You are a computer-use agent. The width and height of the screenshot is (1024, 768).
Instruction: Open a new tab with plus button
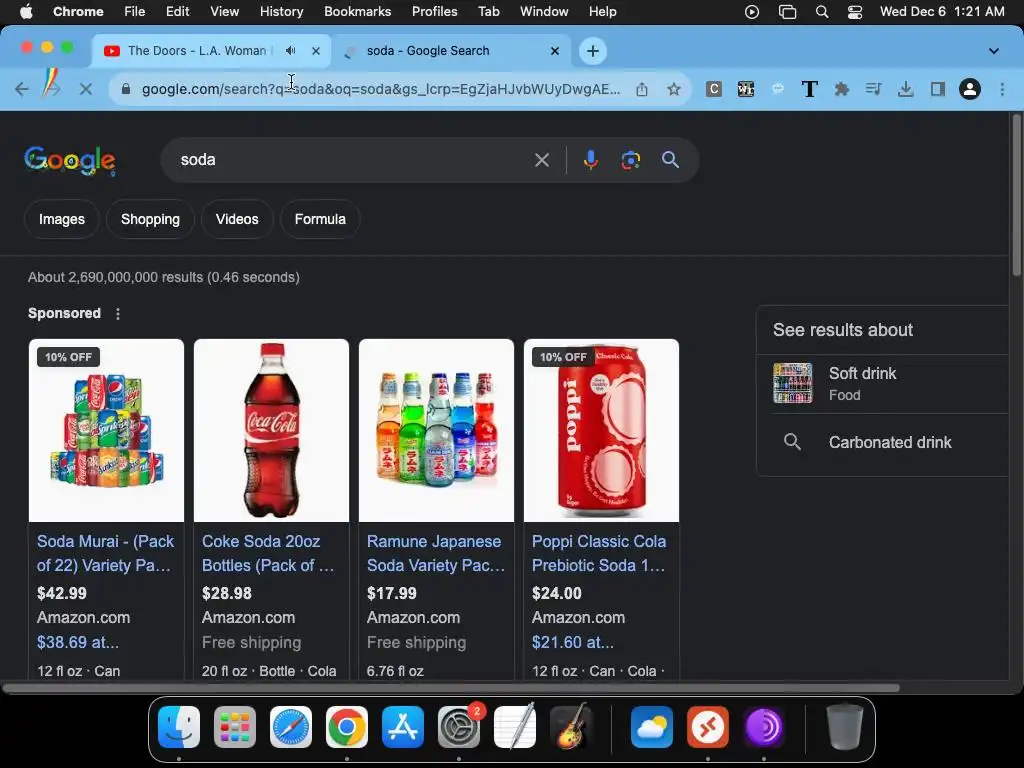point(593,51)
